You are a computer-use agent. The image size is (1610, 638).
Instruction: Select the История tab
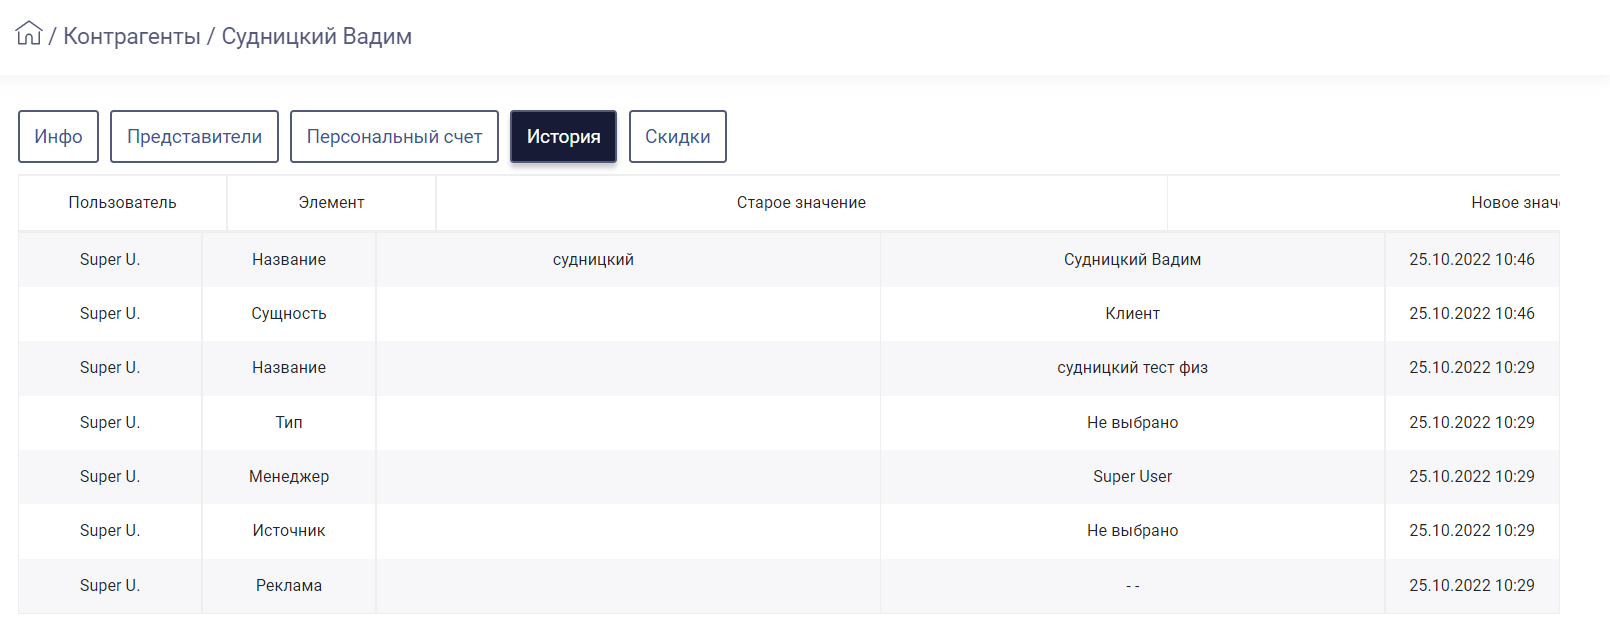coord(563,136)
